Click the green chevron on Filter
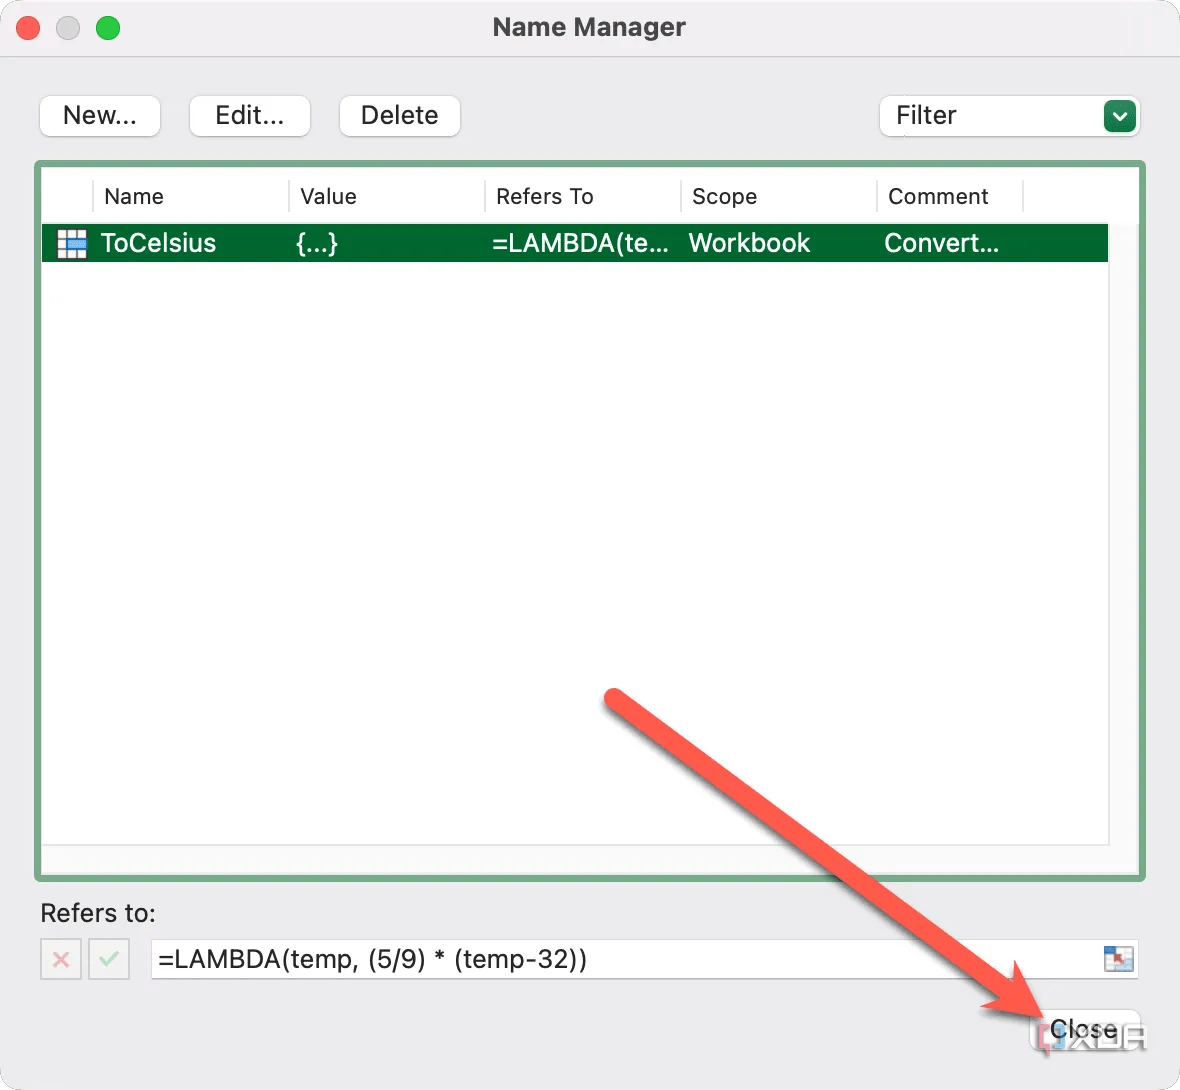Viewport: 1180px width, 1090px height. tap(1119, 116)
